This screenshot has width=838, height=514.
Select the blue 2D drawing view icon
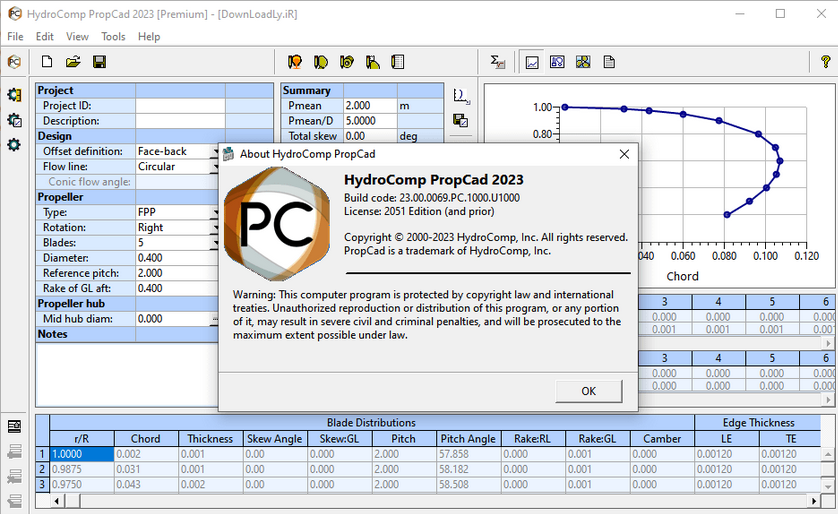coord(557,62)
